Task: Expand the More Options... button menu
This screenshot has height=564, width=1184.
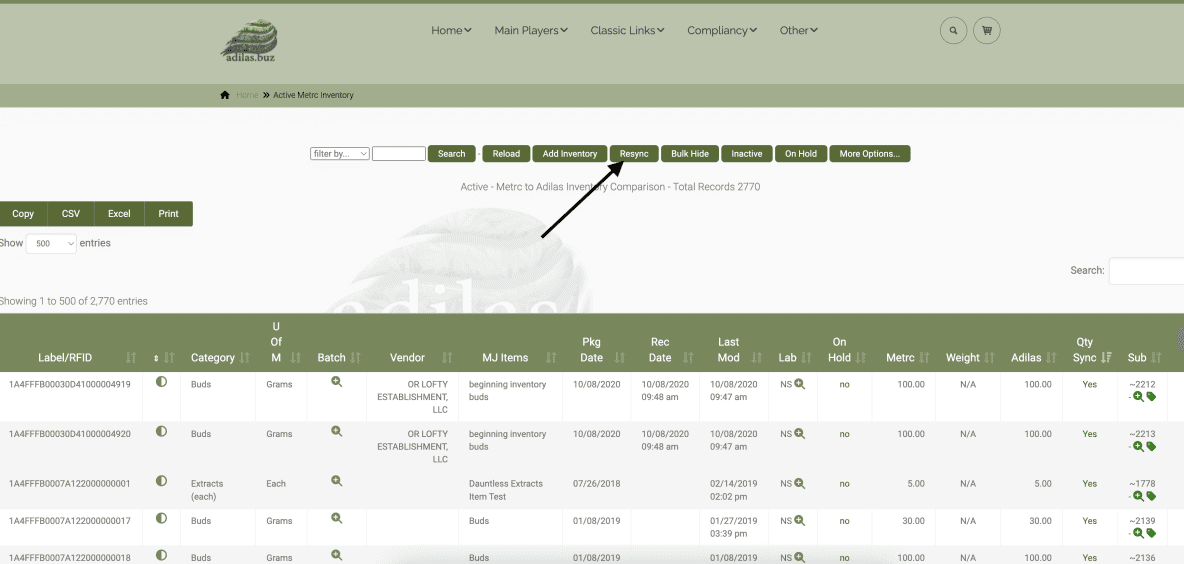Action: tap(869, 153)
